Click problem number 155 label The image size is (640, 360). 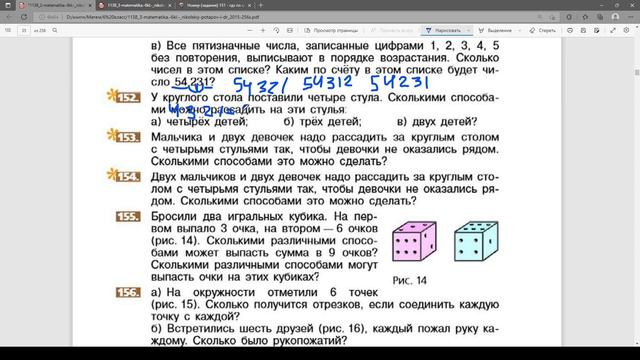pos(128,216)
